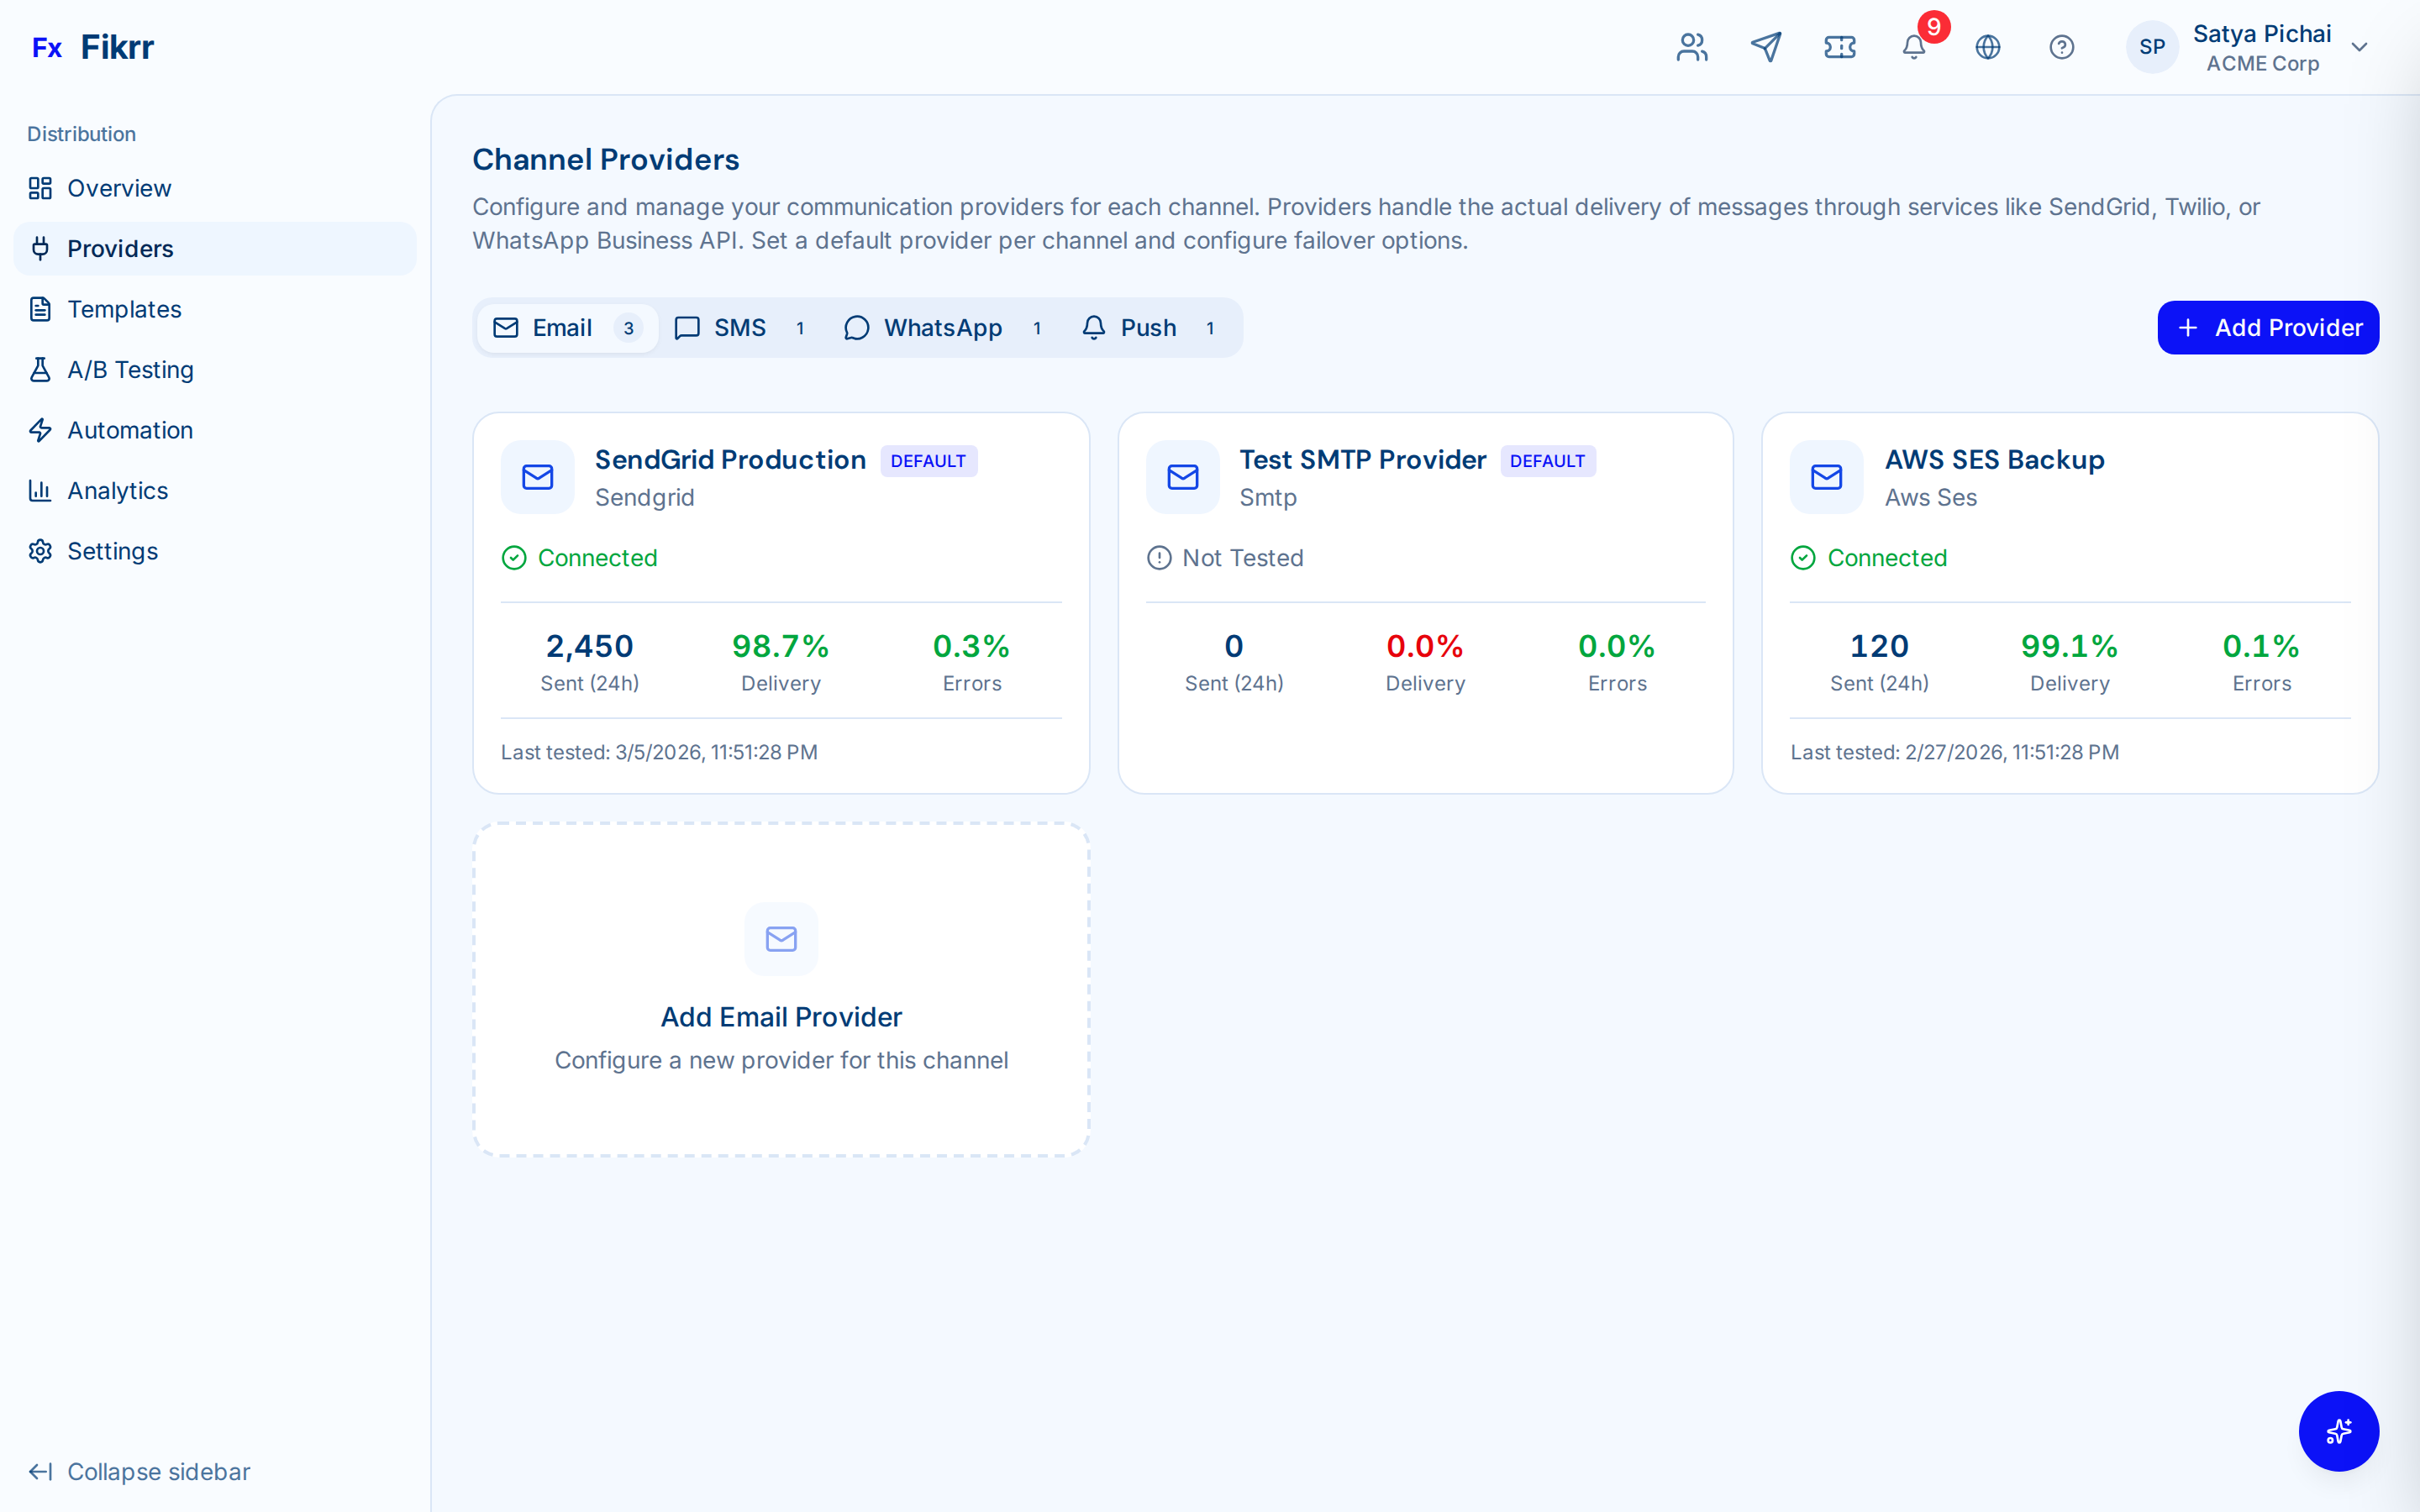Expand the Satya Pichai account menu
Image resolution: width=2420 pixels, height=1512 pixels.
(x=2262, y=47)
